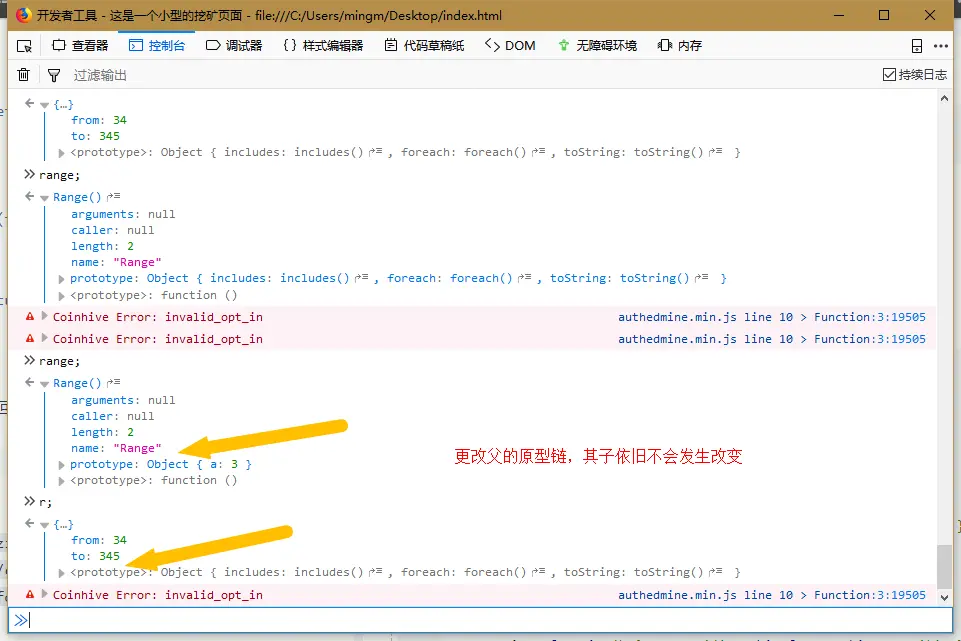Collapse the second Range() function result

(x=44, y=384)
